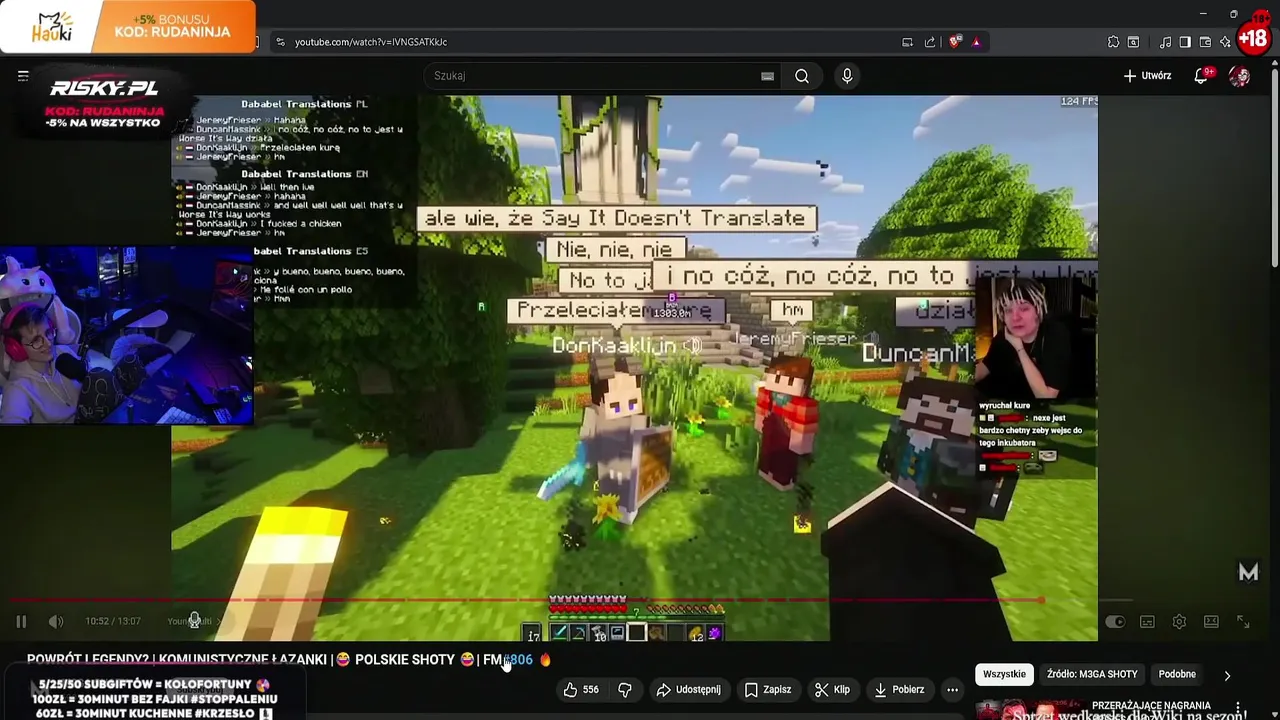The height and width of the screenshot is (720, 1280).
Task: Open the player settings gear
Action: [x=1179, y=621]
